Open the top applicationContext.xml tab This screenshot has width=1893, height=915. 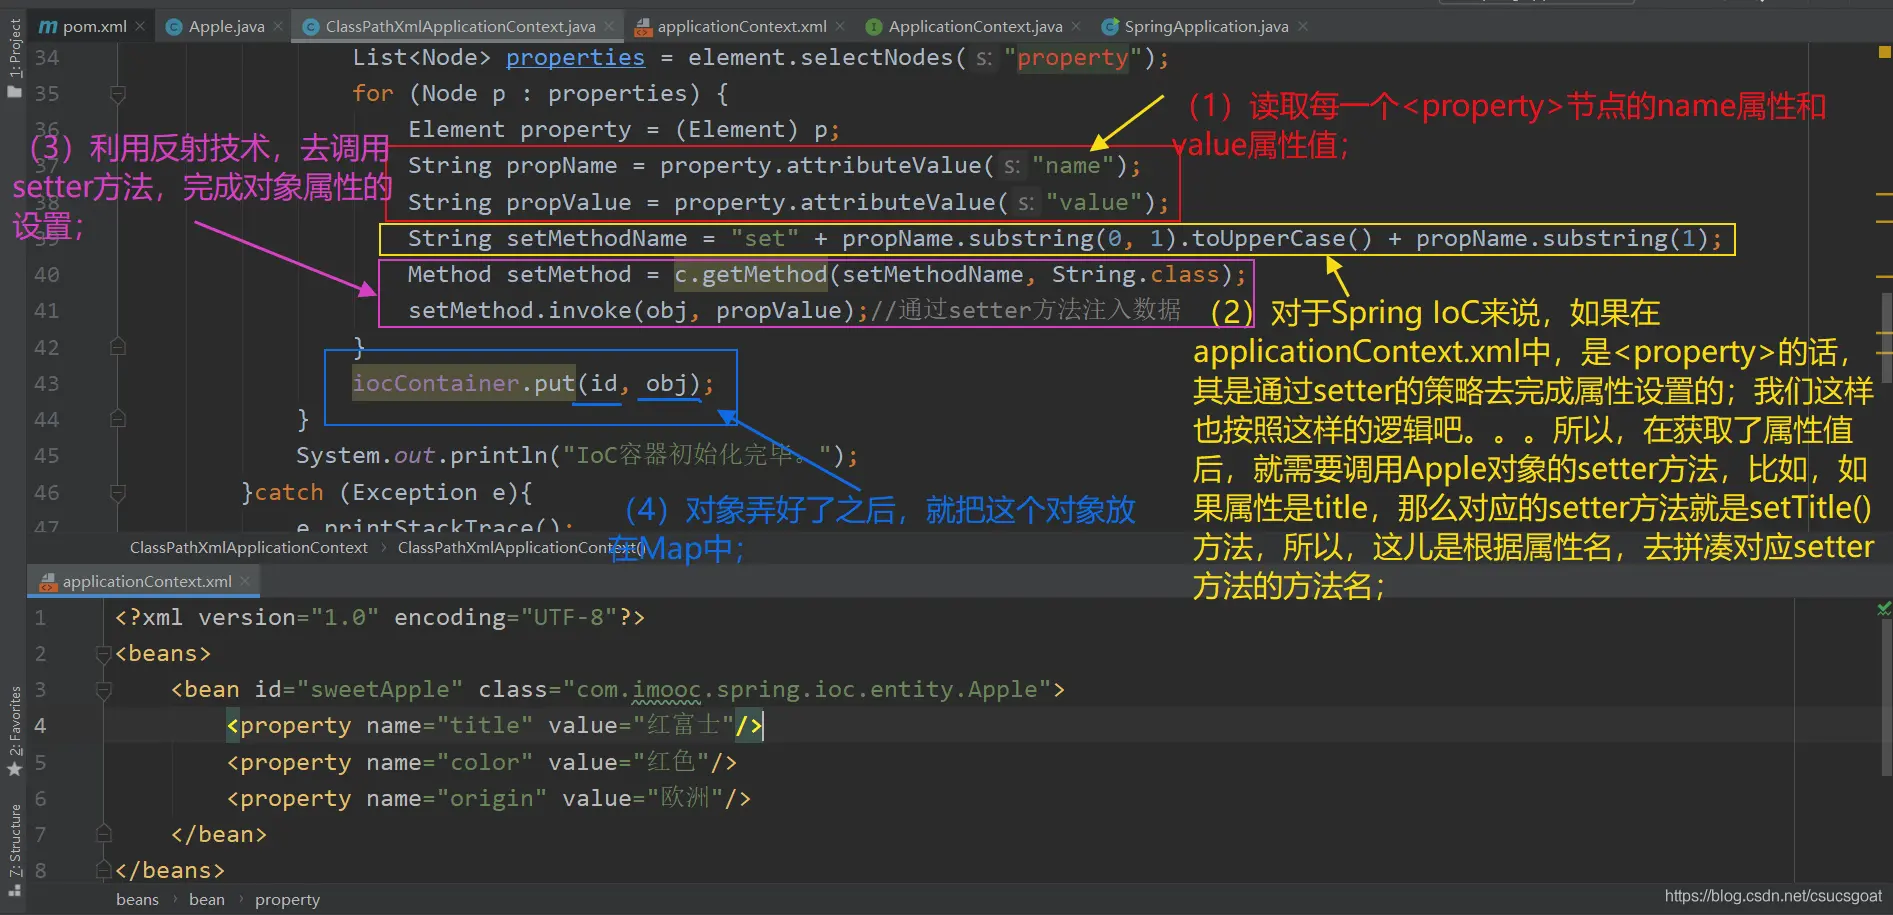click(x=740, y=27)
